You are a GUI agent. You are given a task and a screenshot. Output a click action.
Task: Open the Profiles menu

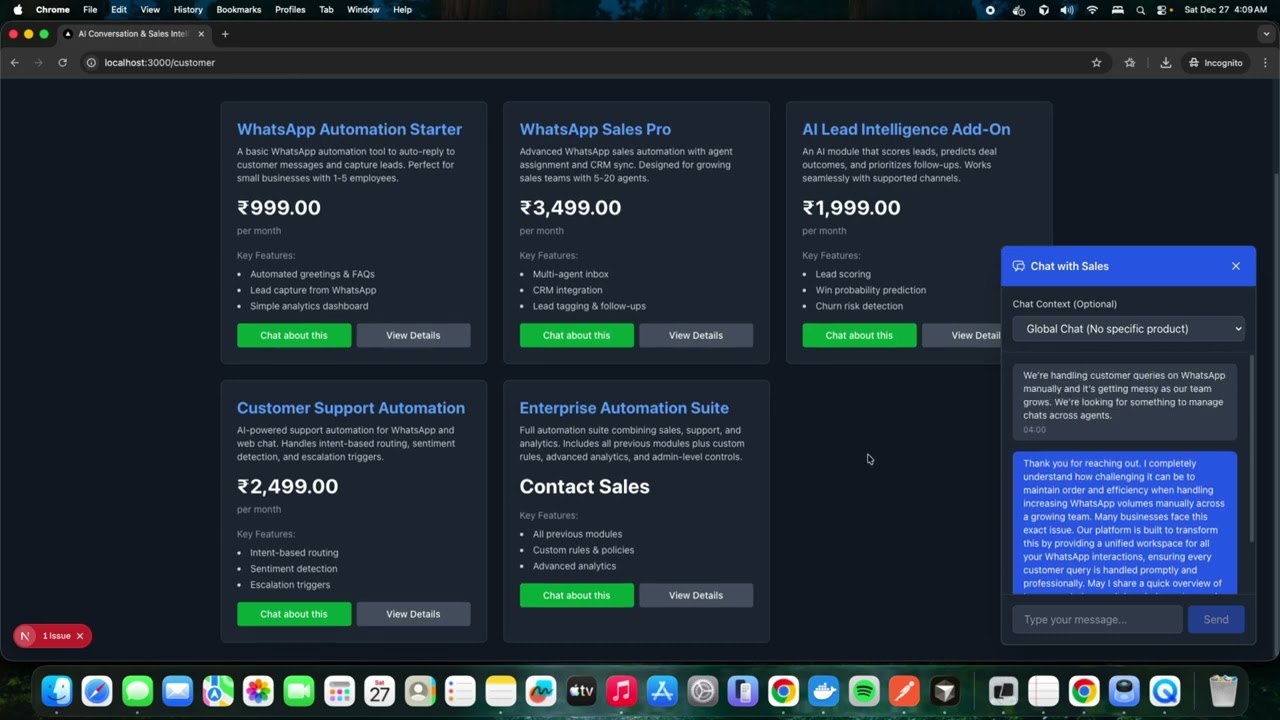tap(290, 9)
